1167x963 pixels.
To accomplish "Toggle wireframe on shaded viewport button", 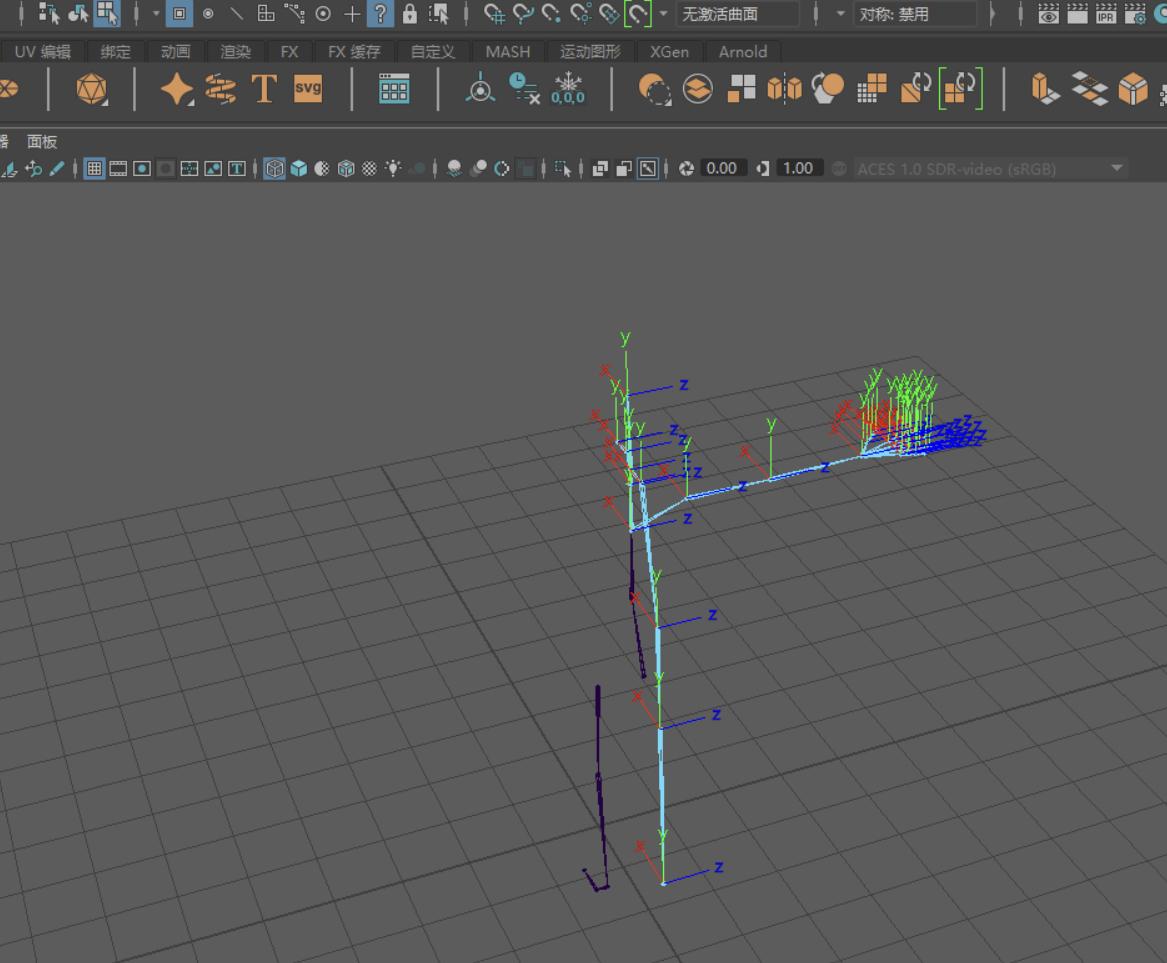I will (346, 169).
